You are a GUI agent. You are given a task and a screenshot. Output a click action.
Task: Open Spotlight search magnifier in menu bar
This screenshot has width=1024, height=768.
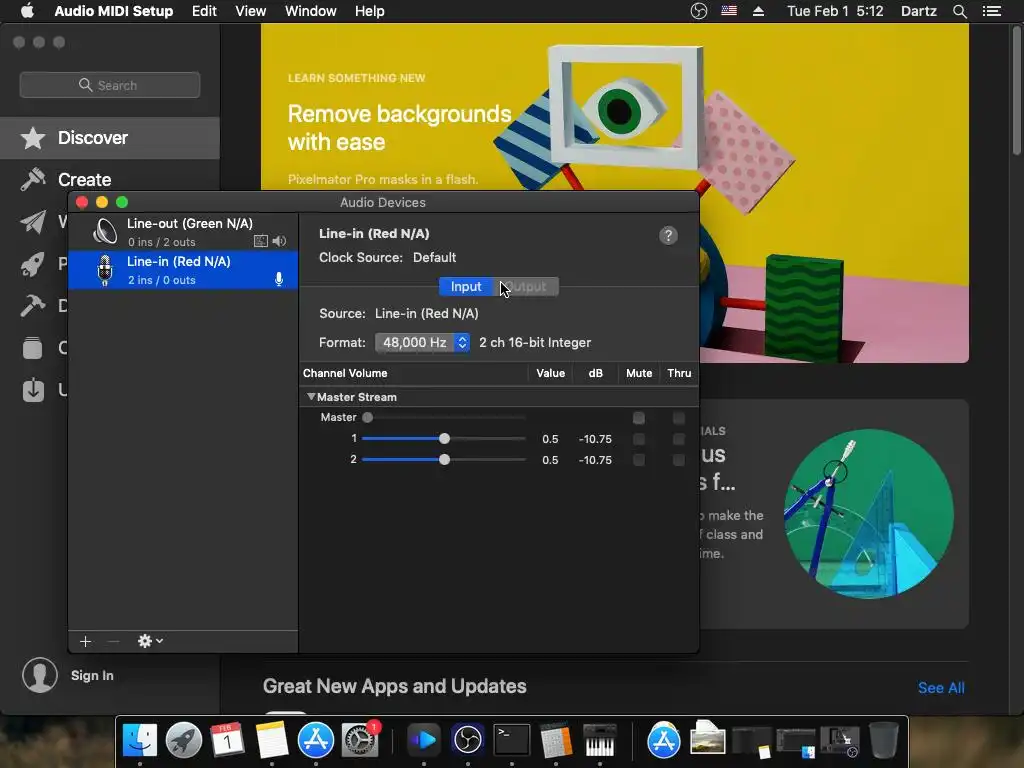pyautogui.click(x=959, y=11)
